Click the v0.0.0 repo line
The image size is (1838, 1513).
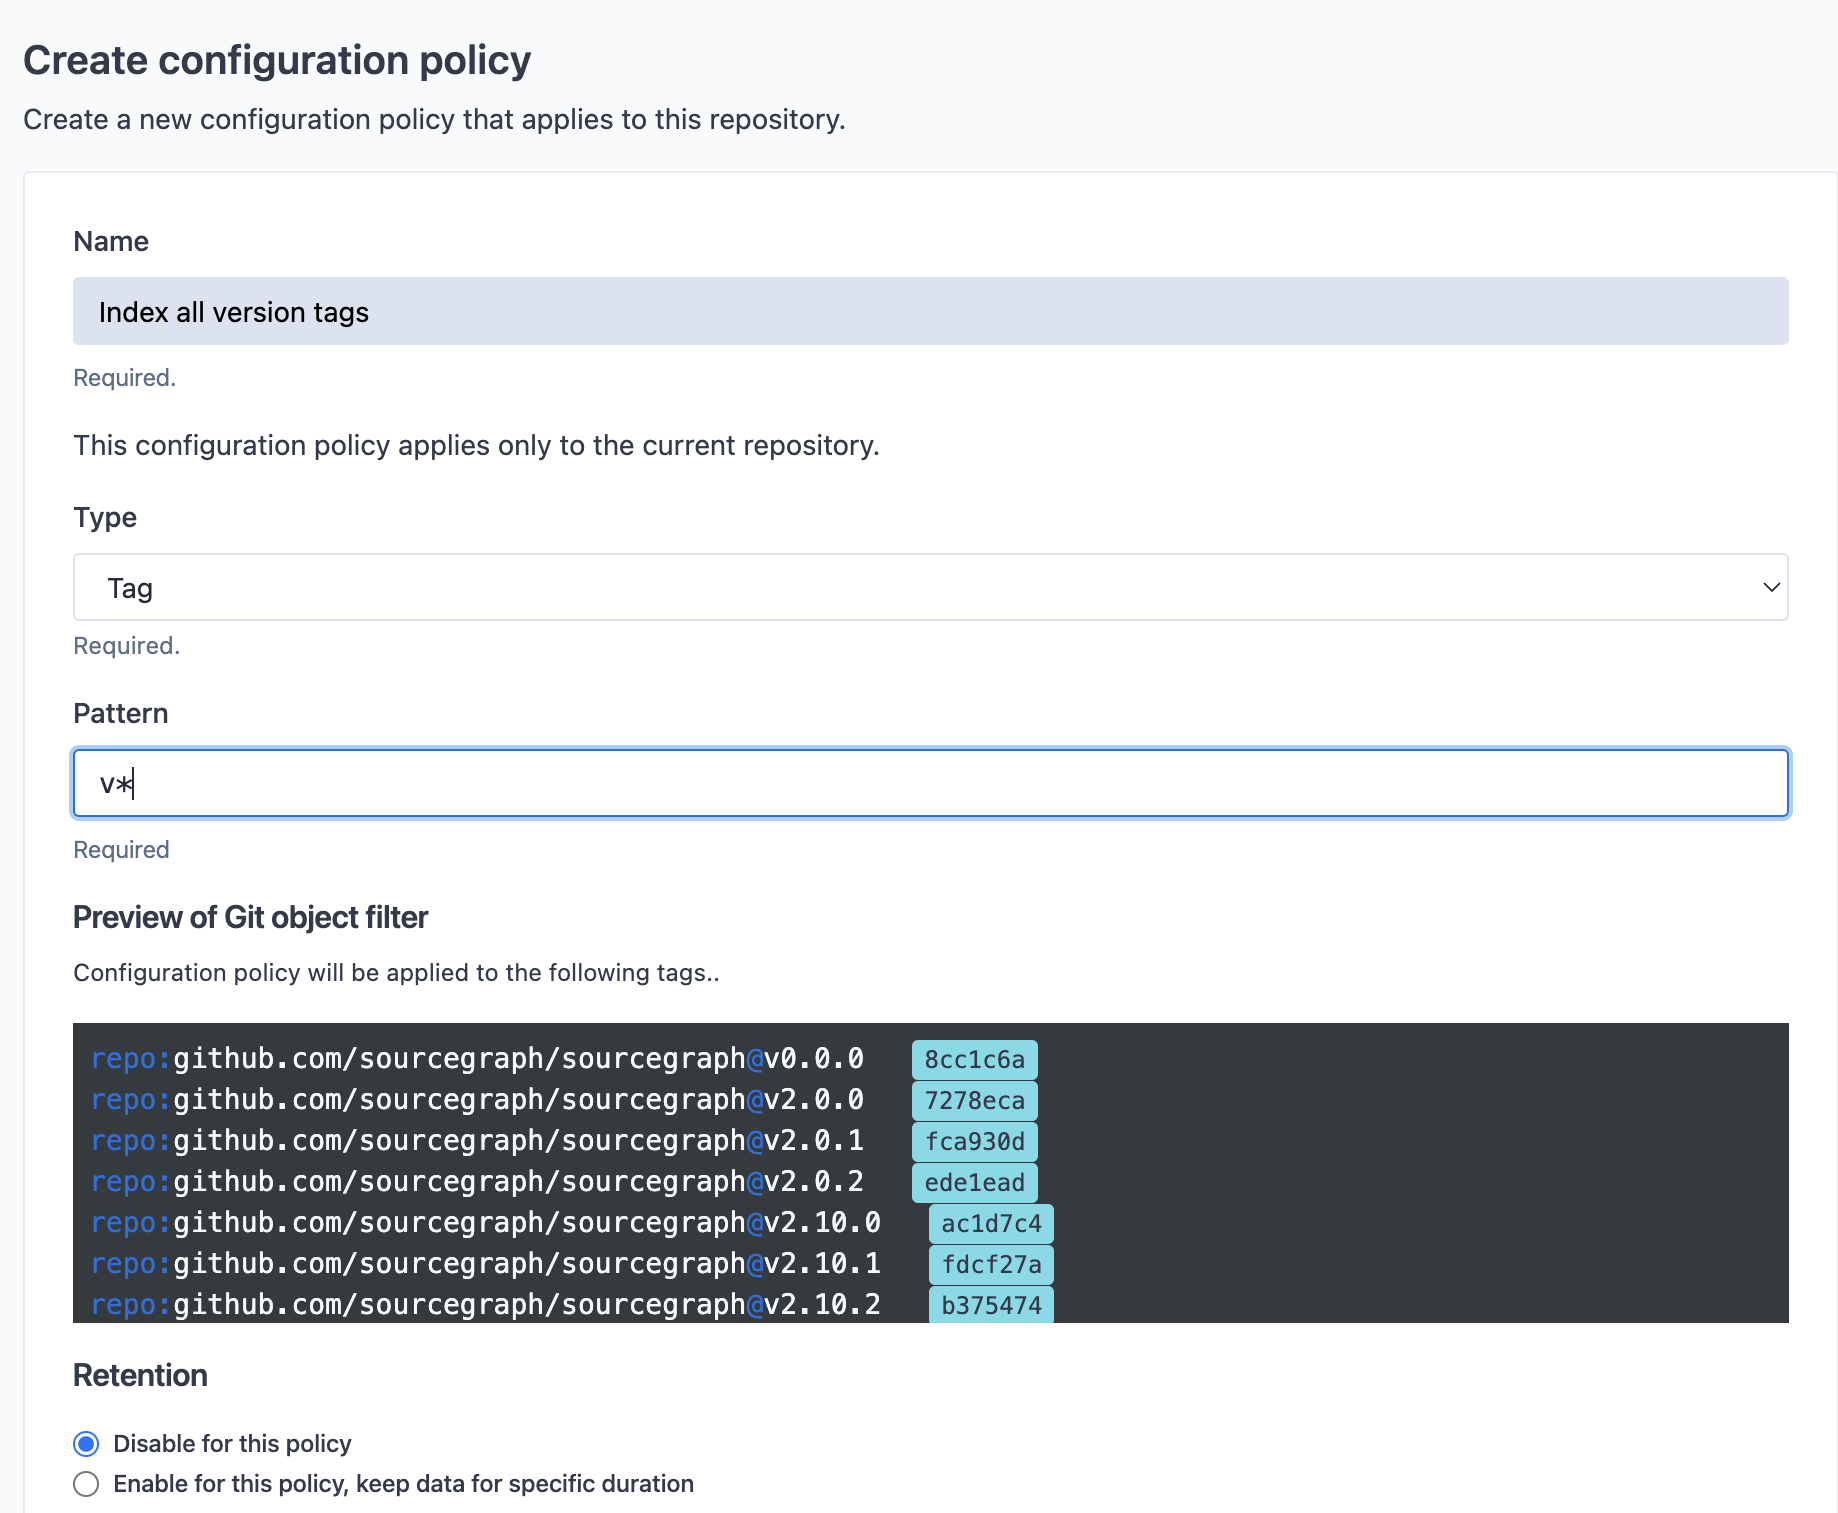click(477, 1059)
